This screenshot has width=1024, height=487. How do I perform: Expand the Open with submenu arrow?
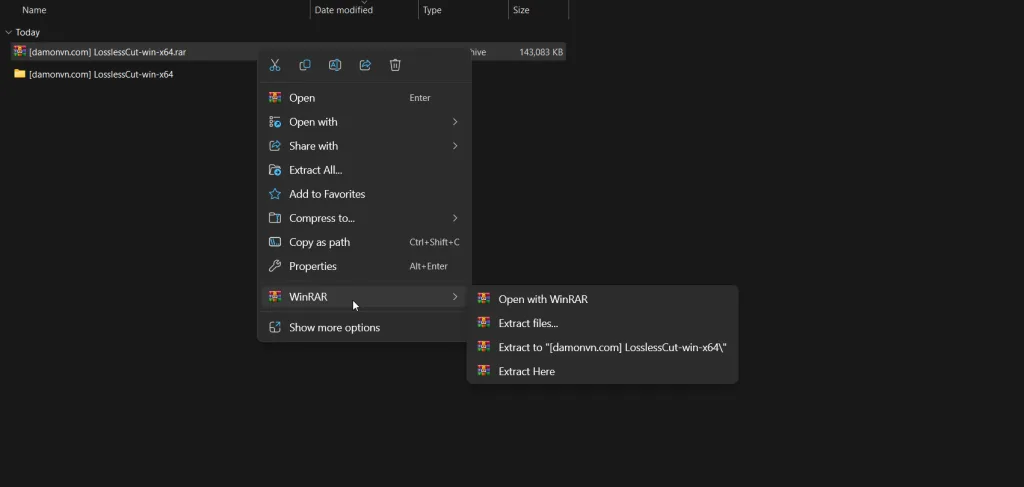tap(455, 122)
